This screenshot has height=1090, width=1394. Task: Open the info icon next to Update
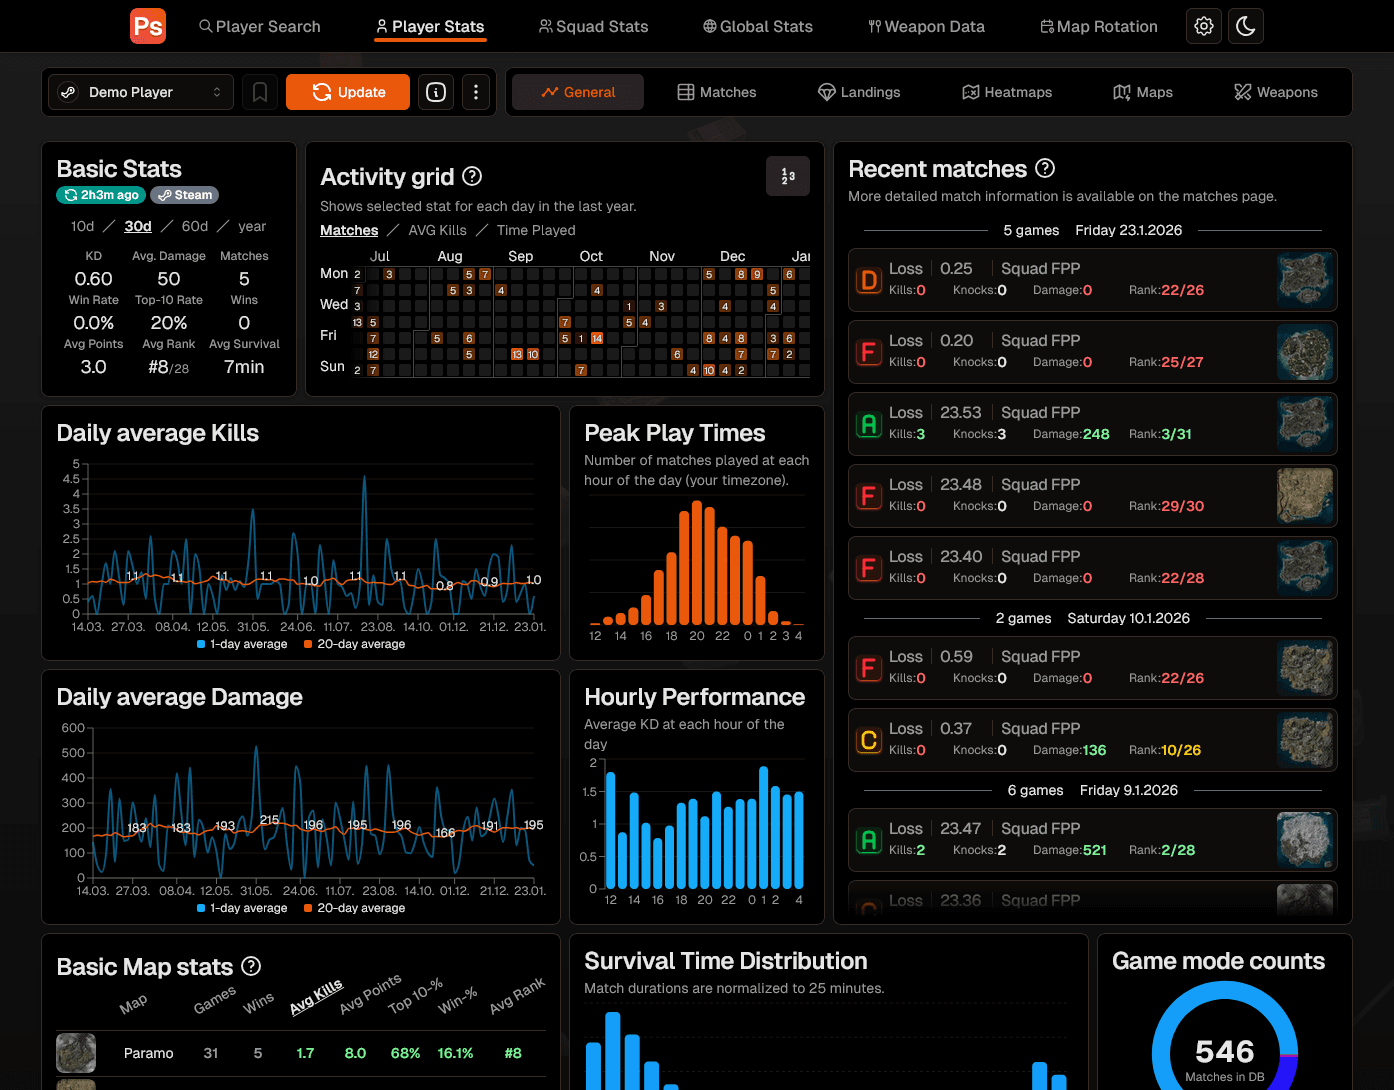(436, 92)
